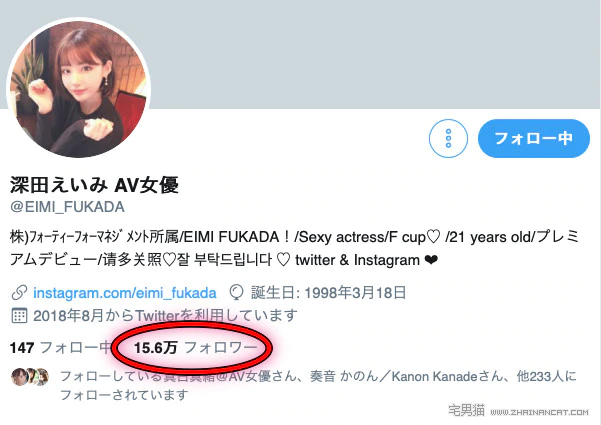This screenshot has height=425, width=601.
Task: Click the Kanon Kanade name in mutual followers
Action: tap(435, 377)
